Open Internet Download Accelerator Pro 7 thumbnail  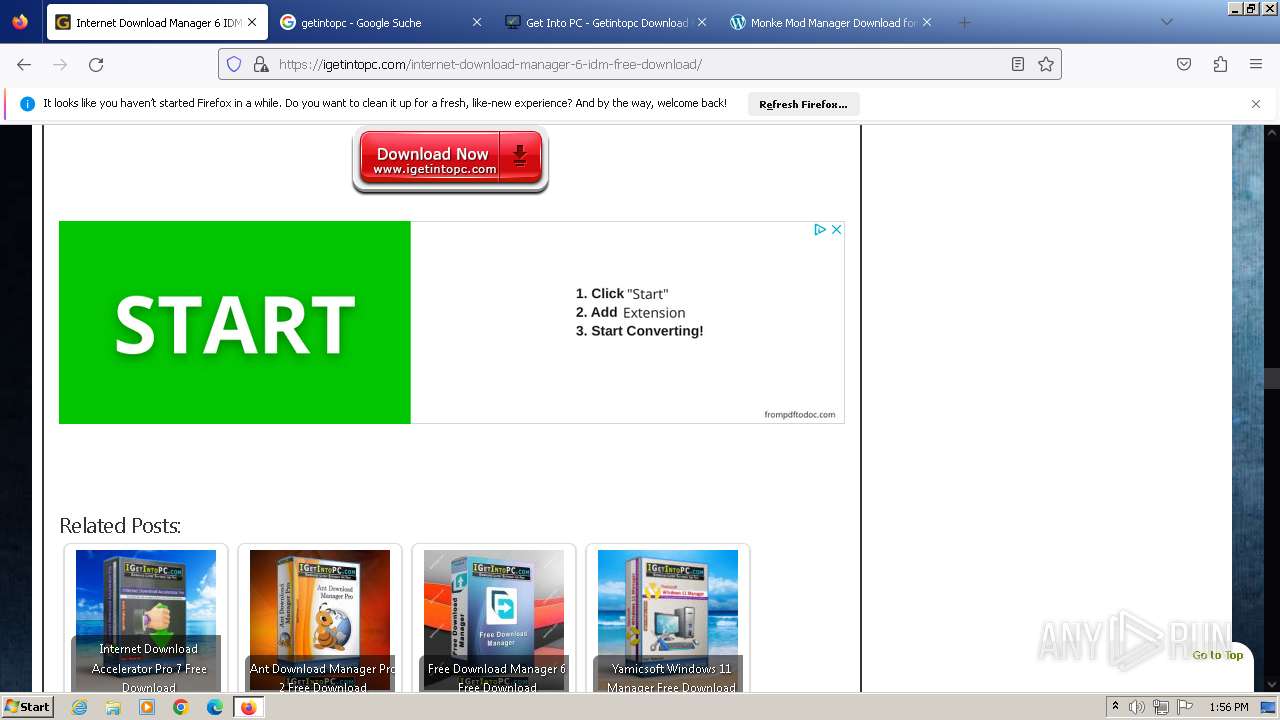click(x=146, y=620)
